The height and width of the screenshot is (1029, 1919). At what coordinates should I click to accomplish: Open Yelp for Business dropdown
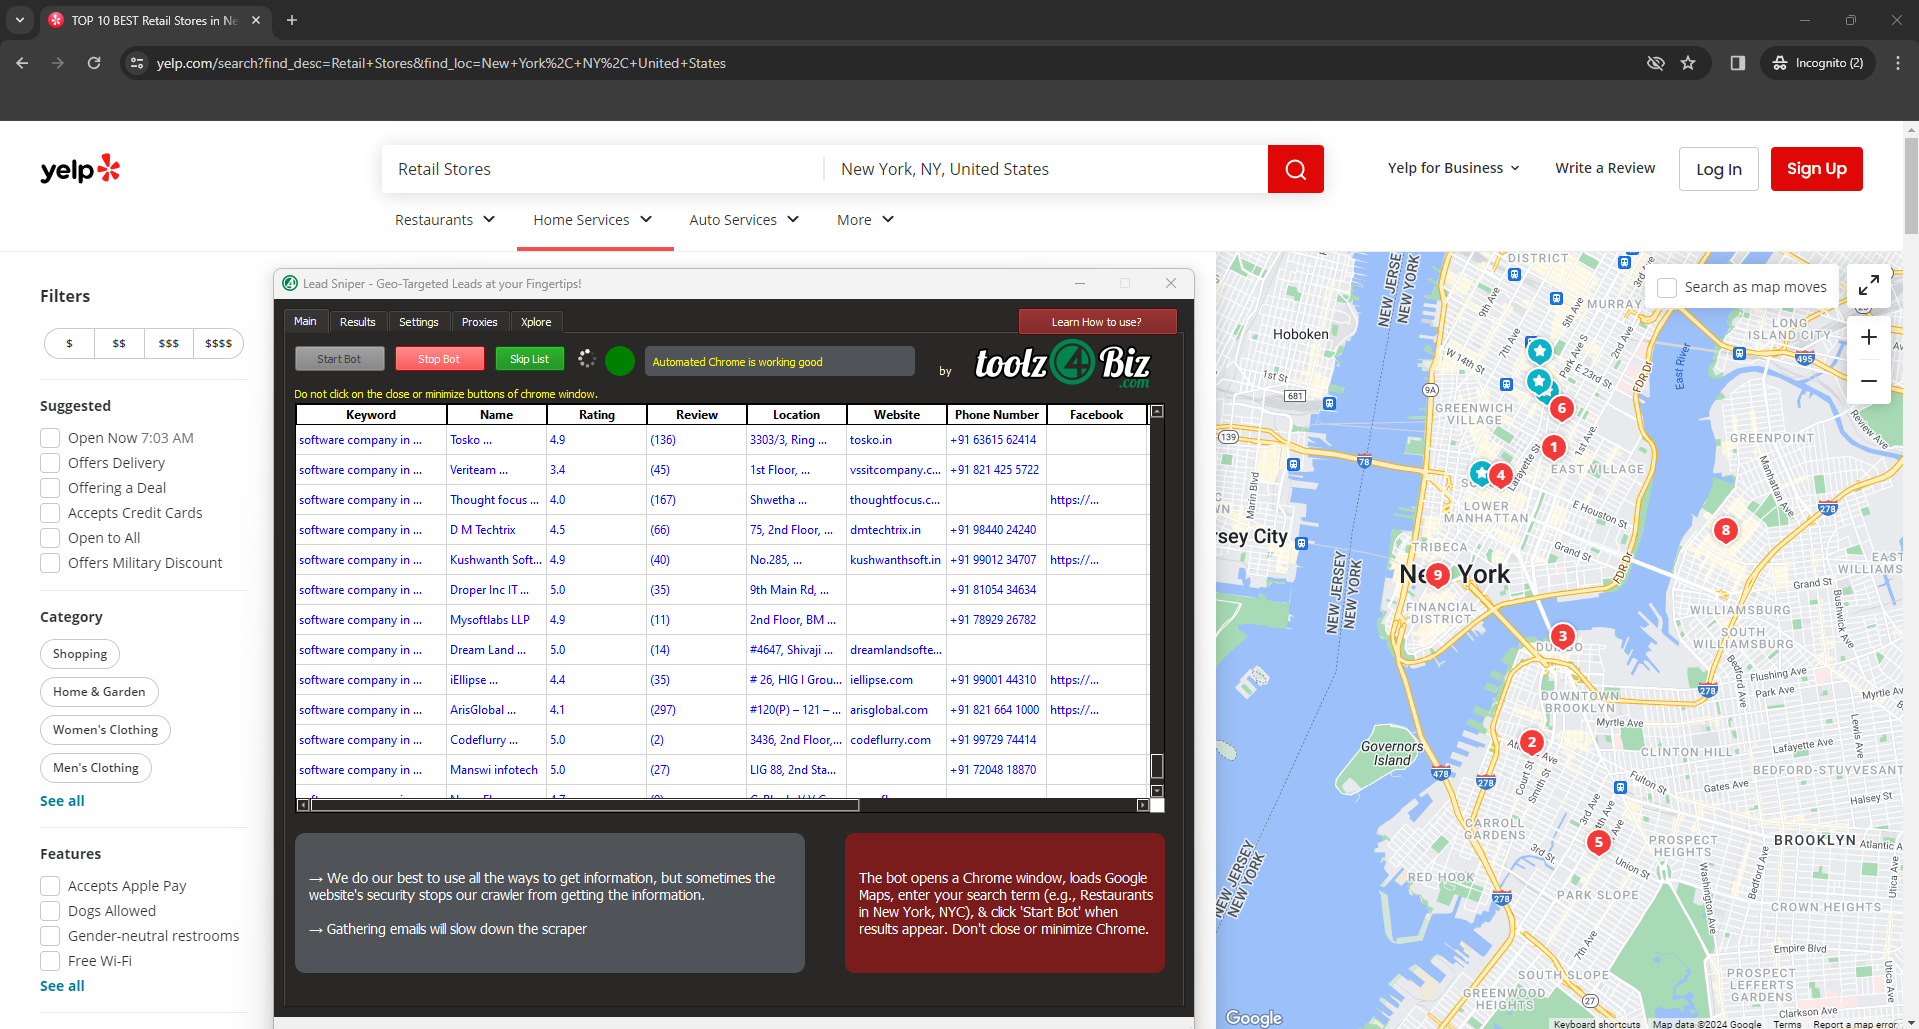[1454, 168]
